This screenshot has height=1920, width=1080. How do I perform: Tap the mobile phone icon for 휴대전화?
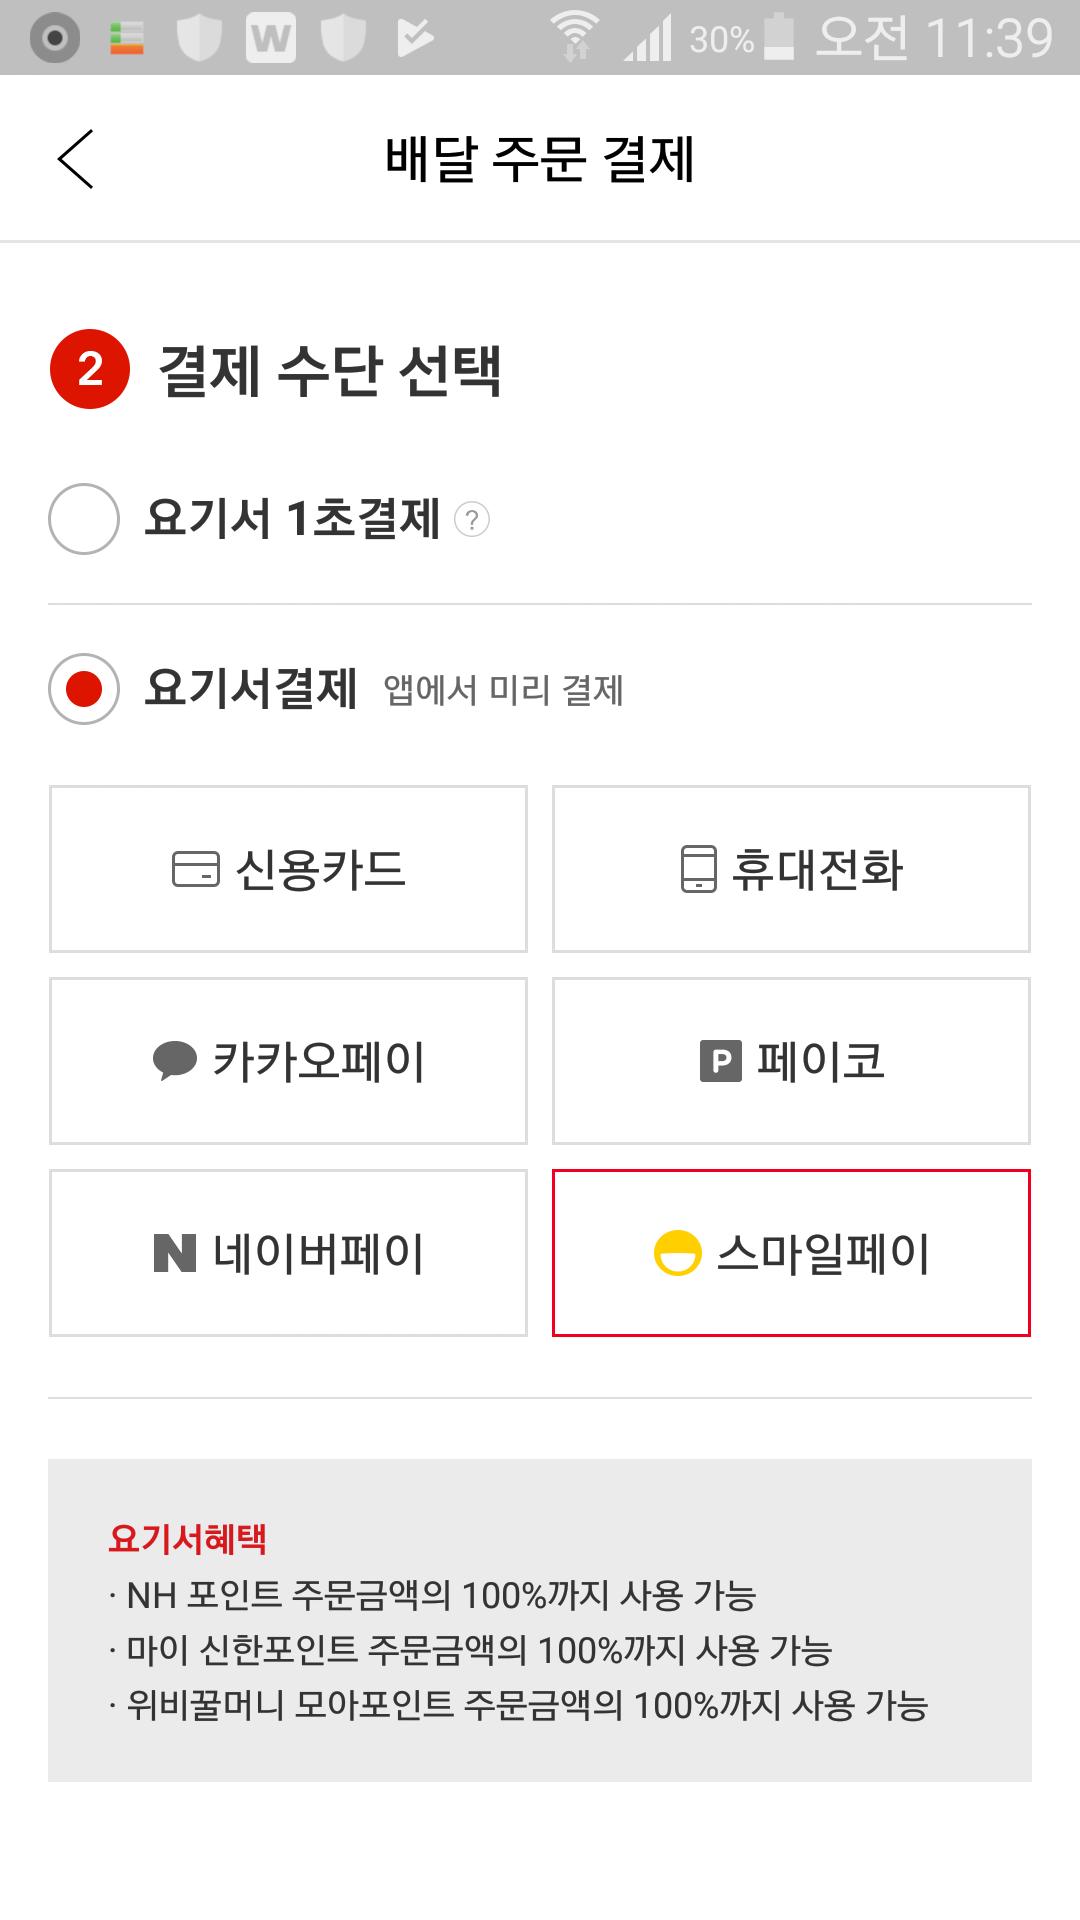698,869
